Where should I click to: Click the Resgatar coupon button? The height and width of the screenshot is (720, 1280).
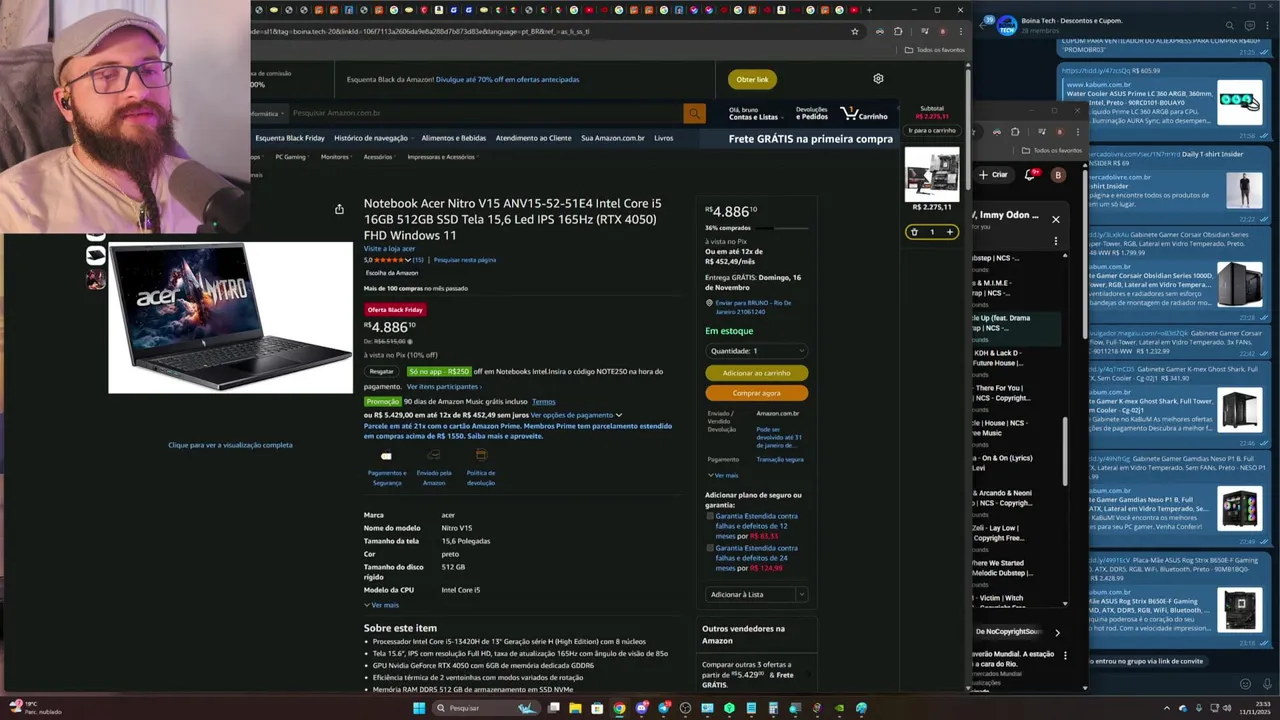pyautogui.click(x=382, y=371)
